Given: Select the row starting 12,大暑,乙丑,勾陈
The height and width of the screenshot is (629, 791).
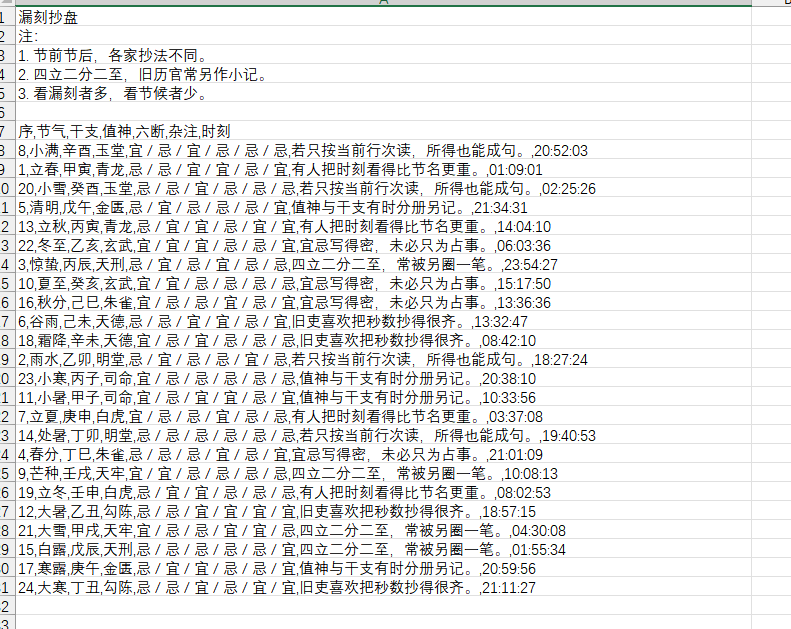Looking at the screenshot, I should point(383,511).
